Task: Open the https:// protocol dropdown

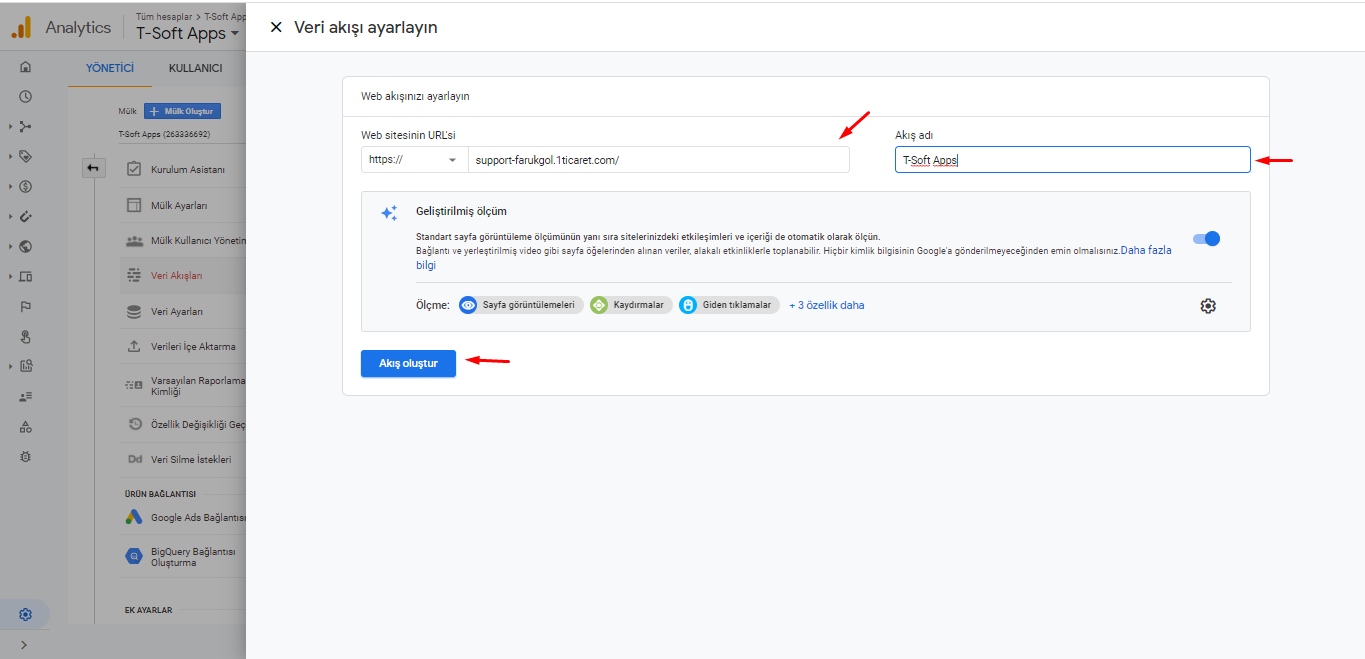Action: point(415,160)
